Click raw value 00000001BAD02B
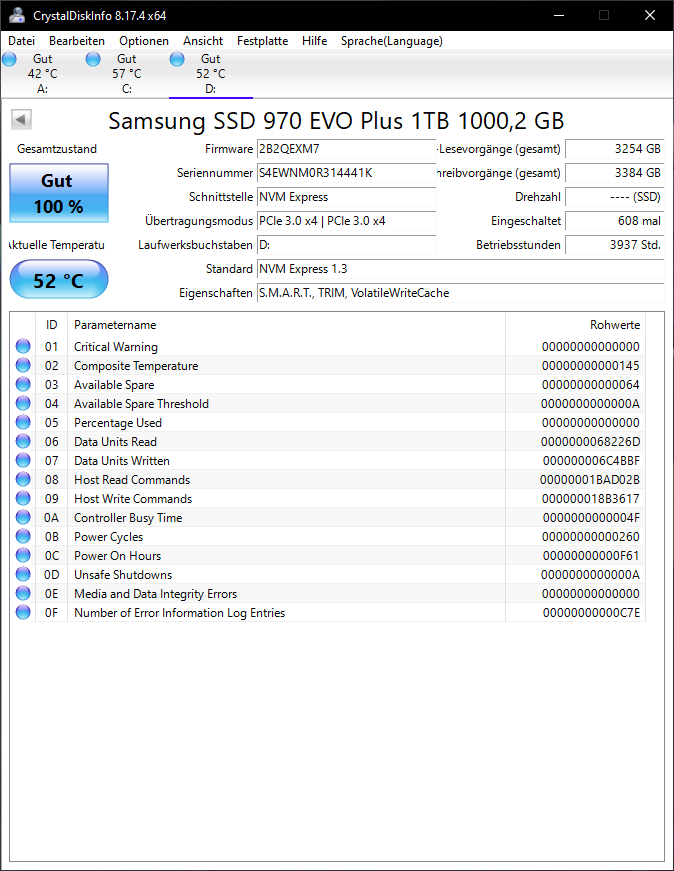The height and width of the screenshot is (871, 674). tap(590, 479)
